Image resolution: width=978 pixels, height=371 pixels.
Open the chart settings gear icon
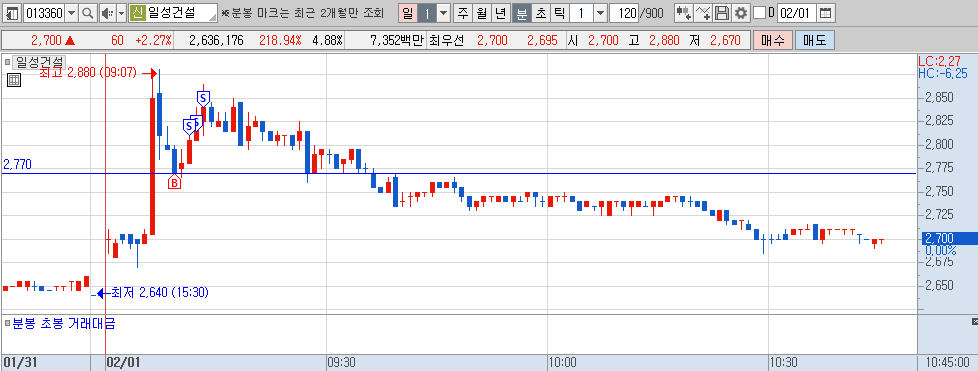pyautogui.click(x=740, y=13)
